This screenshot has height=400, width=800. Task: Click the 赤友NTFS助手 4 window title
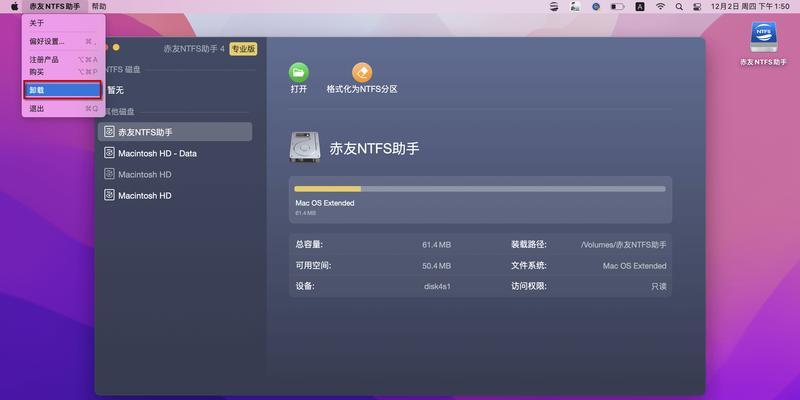[x=194, y=49]
